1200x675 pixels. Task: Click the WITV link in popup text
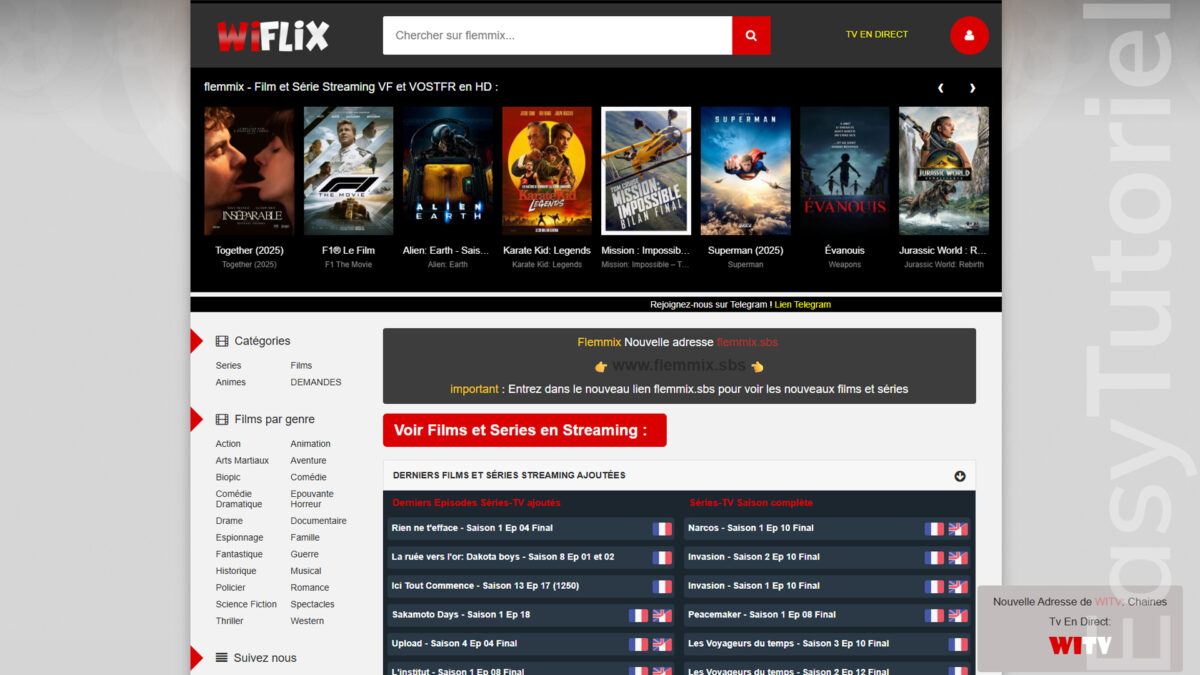point(1108,602)
